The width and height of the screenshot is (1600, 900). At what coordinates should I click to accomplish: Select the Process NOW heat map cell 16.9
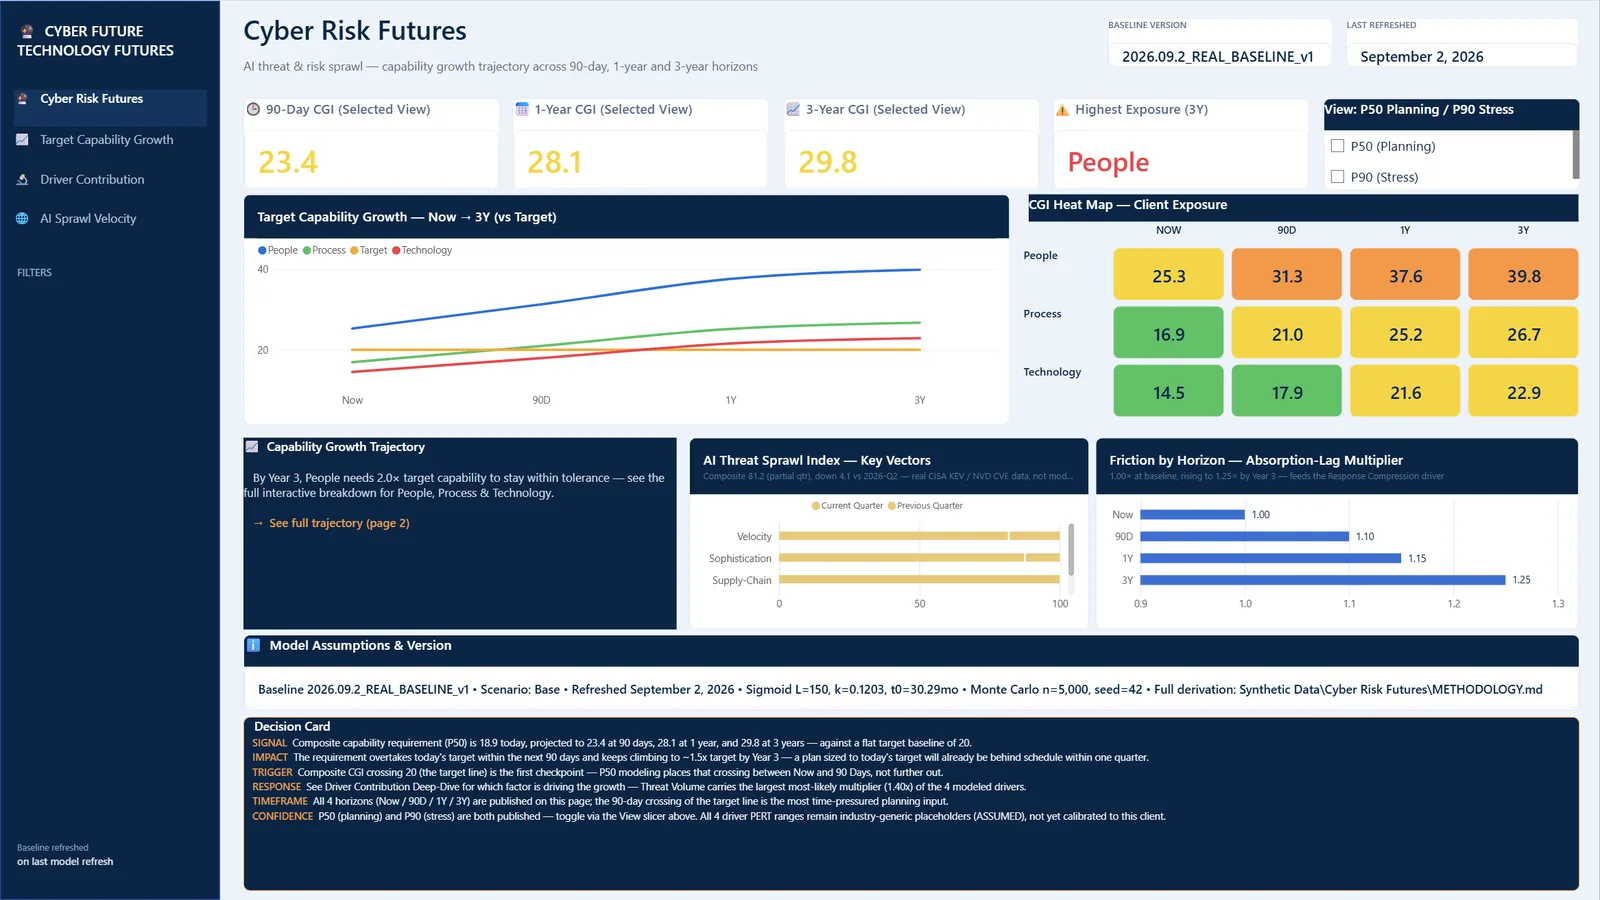click(x=1168, y=333)
